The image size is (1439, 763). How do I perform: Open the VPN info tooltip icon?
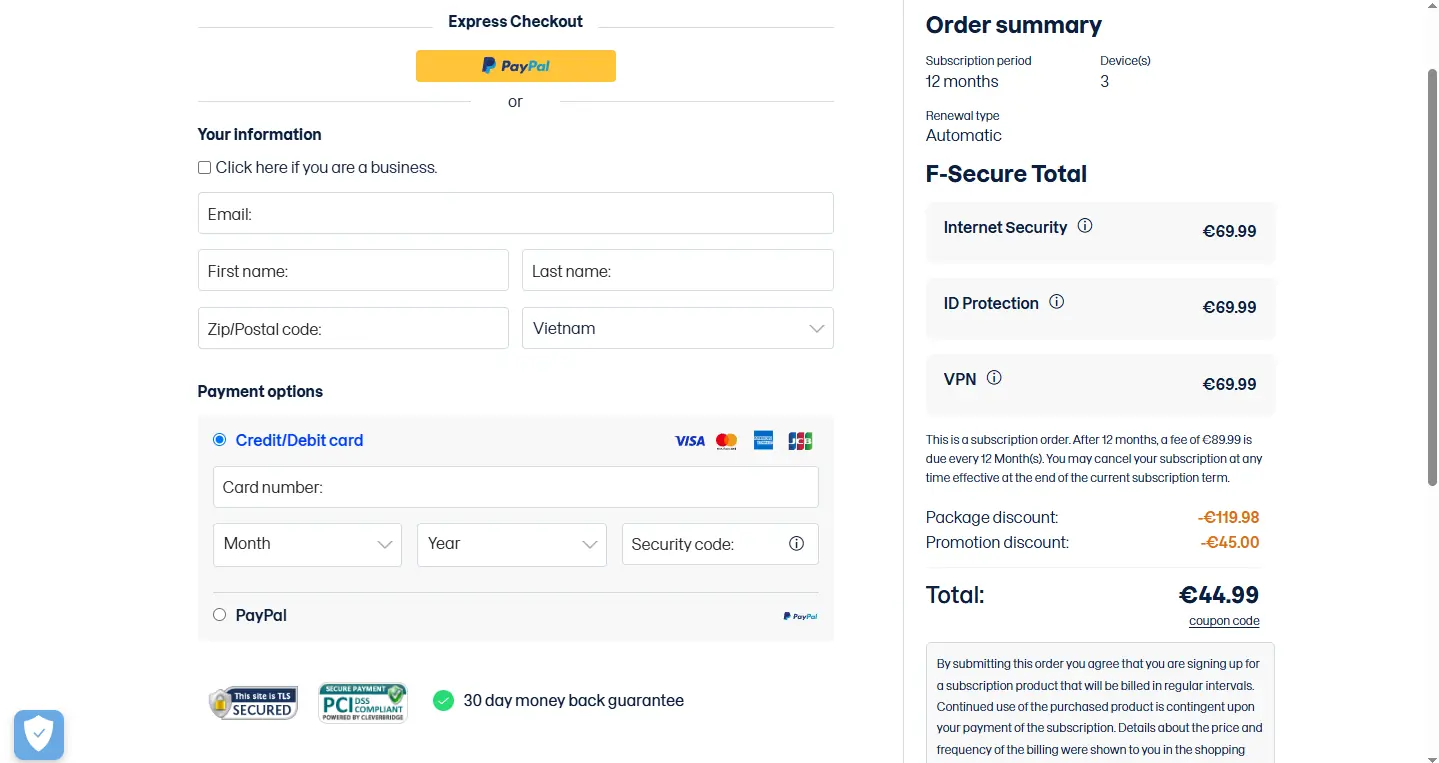pyautogui.click(x=994, y=378)
